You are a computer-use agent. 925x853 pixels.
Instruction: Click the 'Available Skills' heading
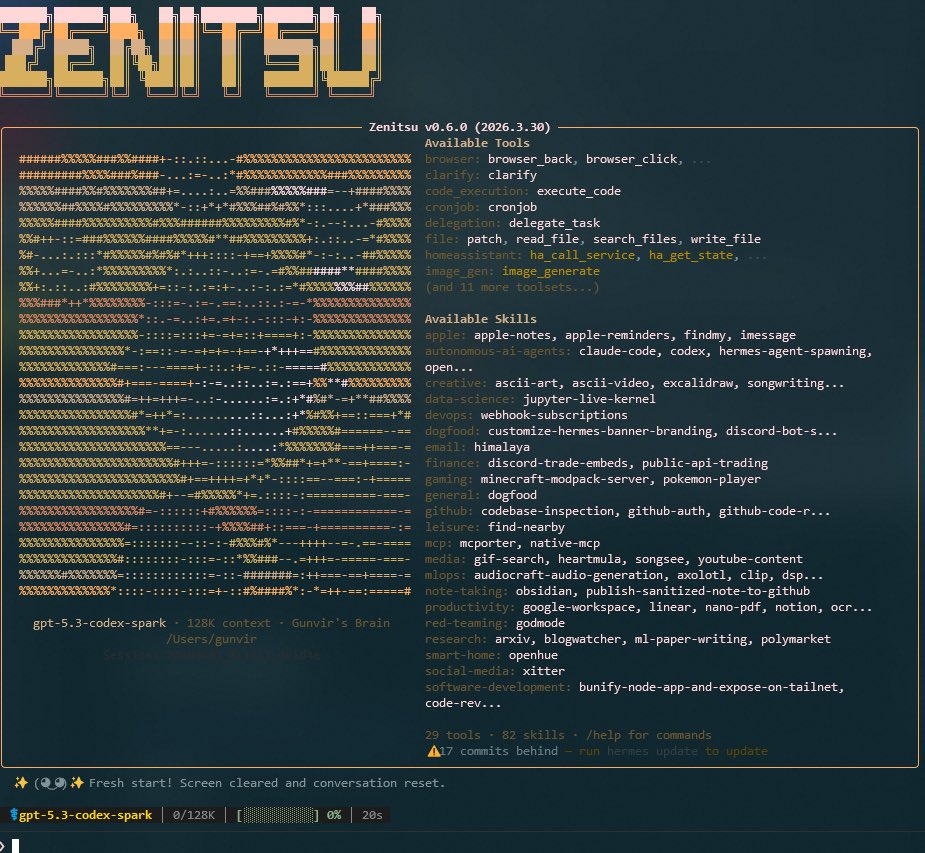tap(480, 319)
